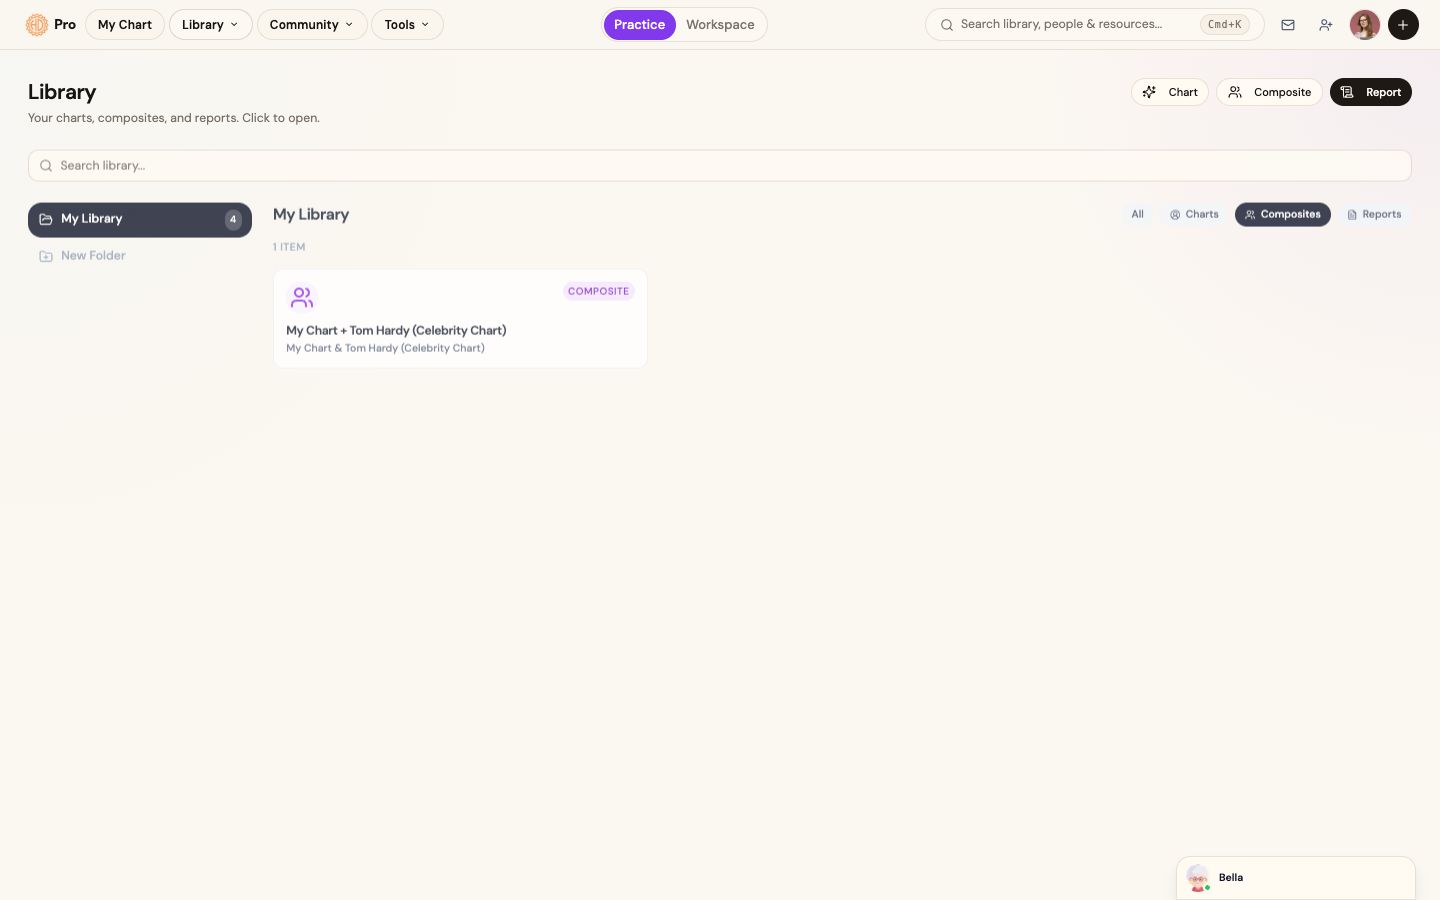The width and height of the screenshot is (1440, 900).
Task: Create a new Composite
Action: point(1269,92)
